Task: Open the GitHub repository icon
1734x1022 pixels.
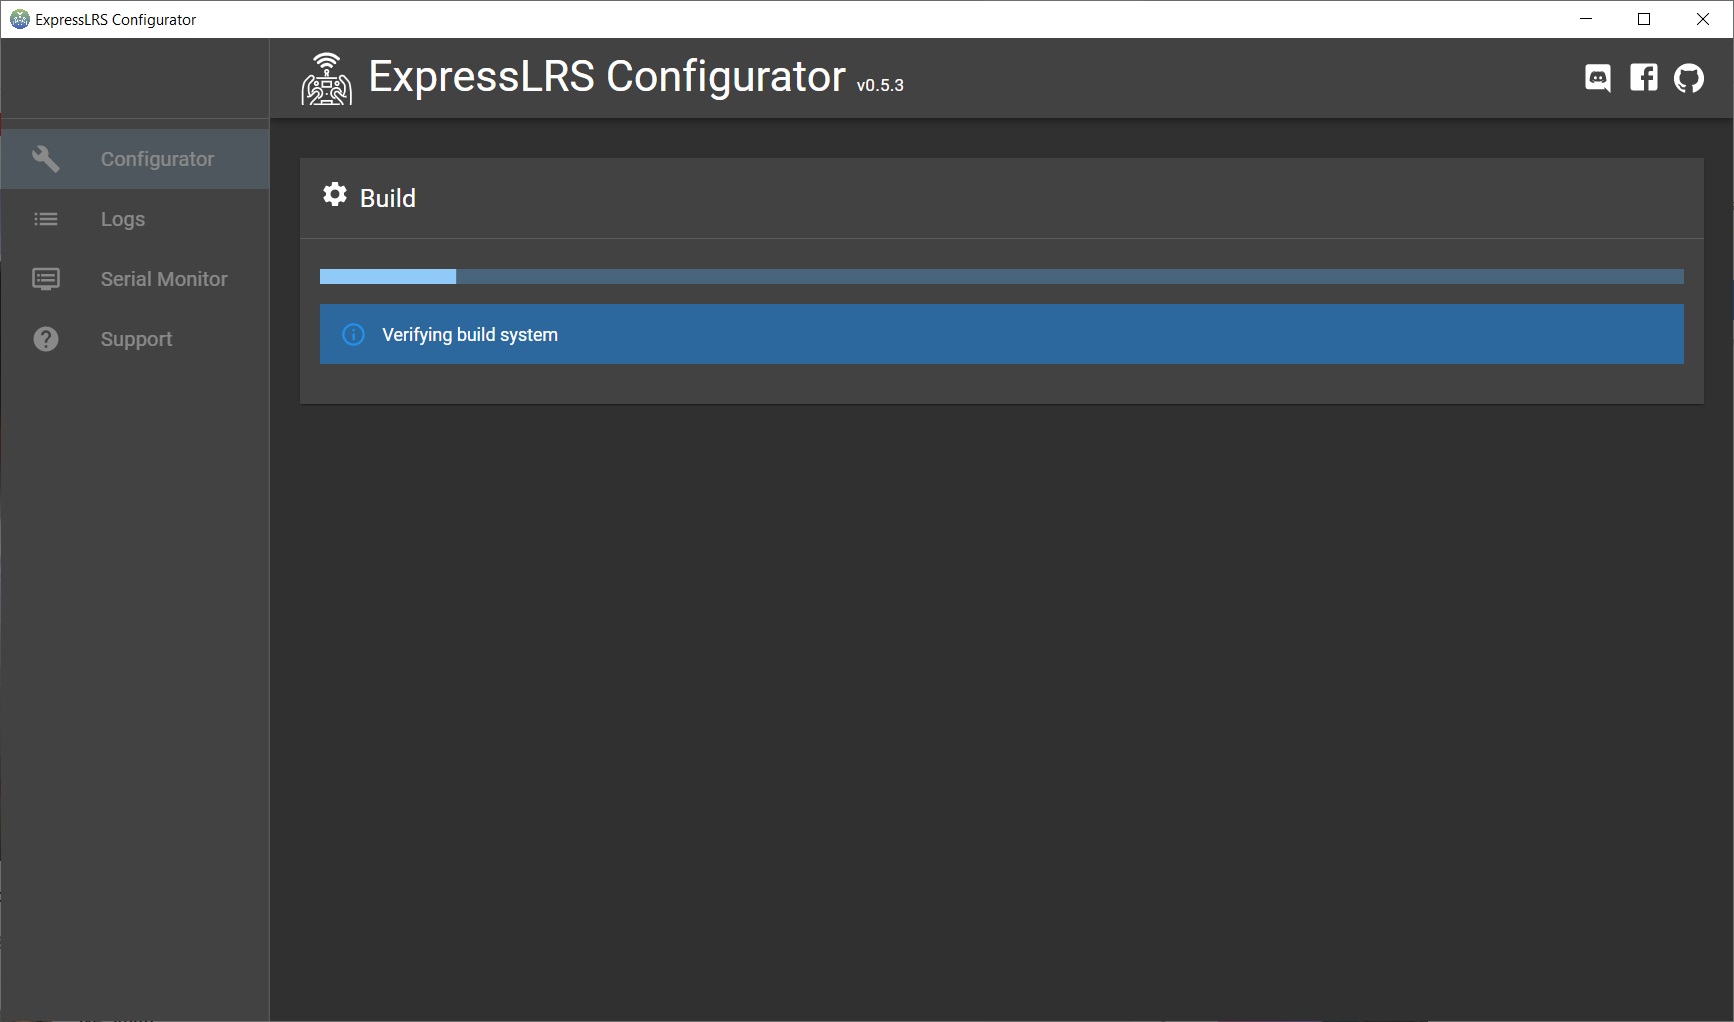Action: point(1689,78)
